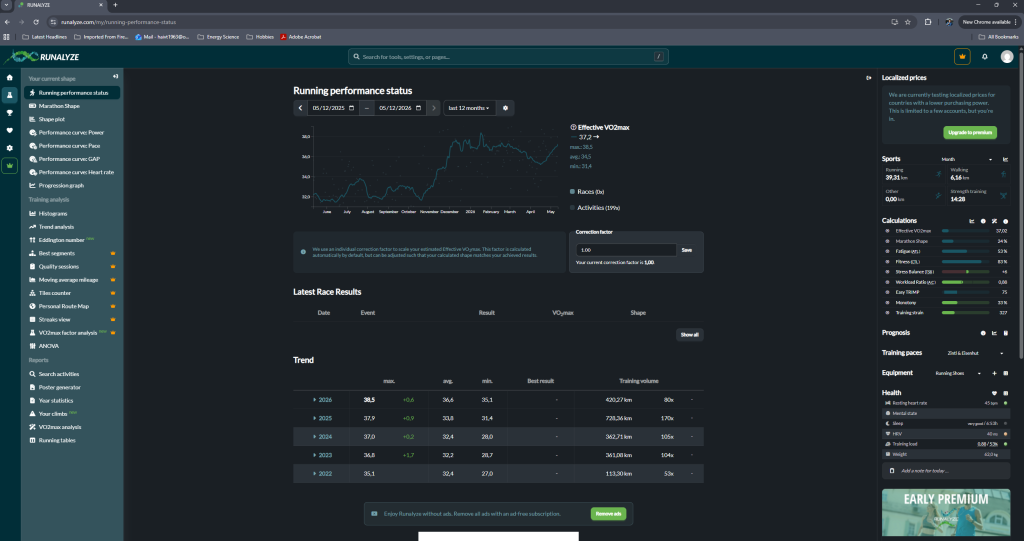This screenshot has height=541, width=1024.
Task: Open chart settings gear next to date range
Action: pyautogui.click(x=505, y=108)
